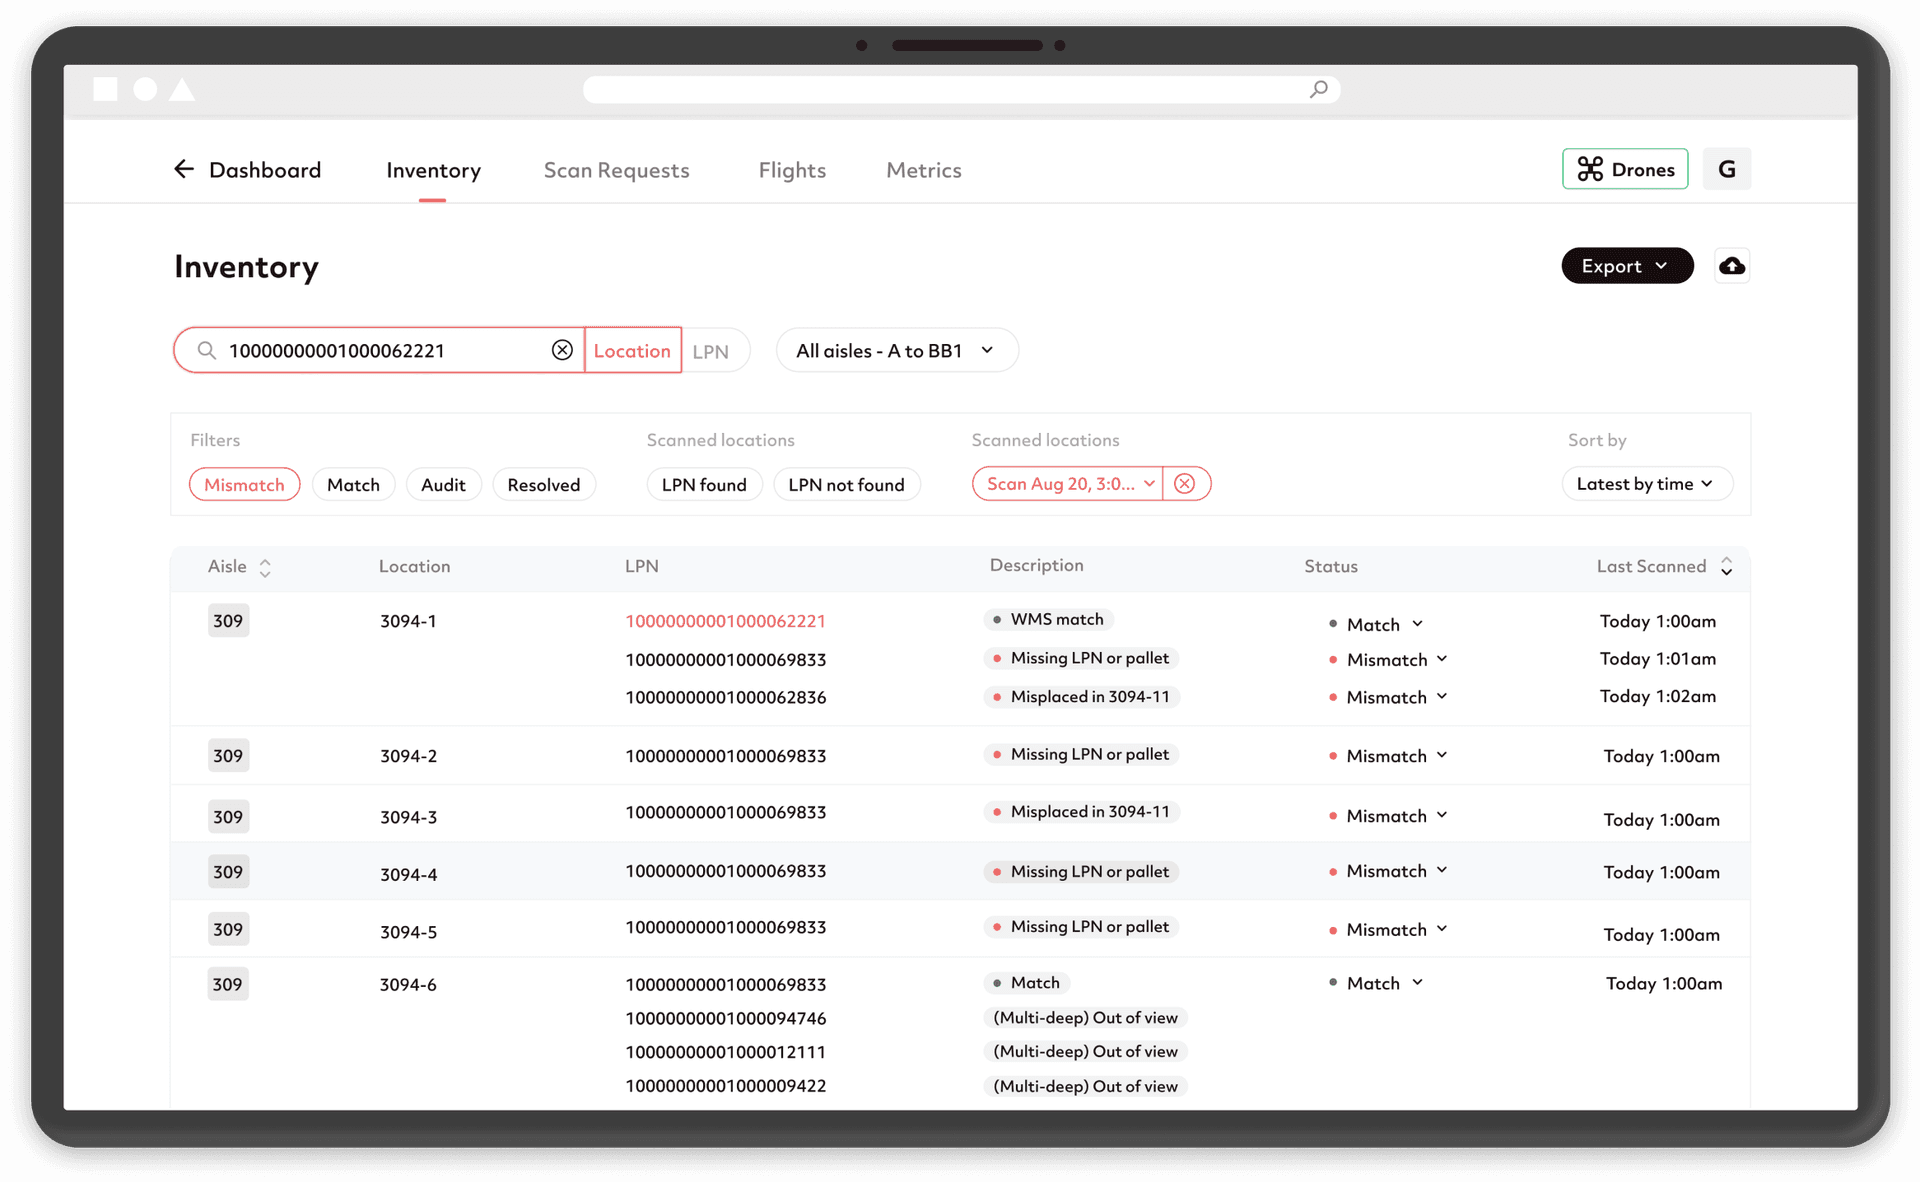Open the All aisles dropdown
Image resolution: width=1920 pixels, height=1182 pixels.
(x=896, y=351)
